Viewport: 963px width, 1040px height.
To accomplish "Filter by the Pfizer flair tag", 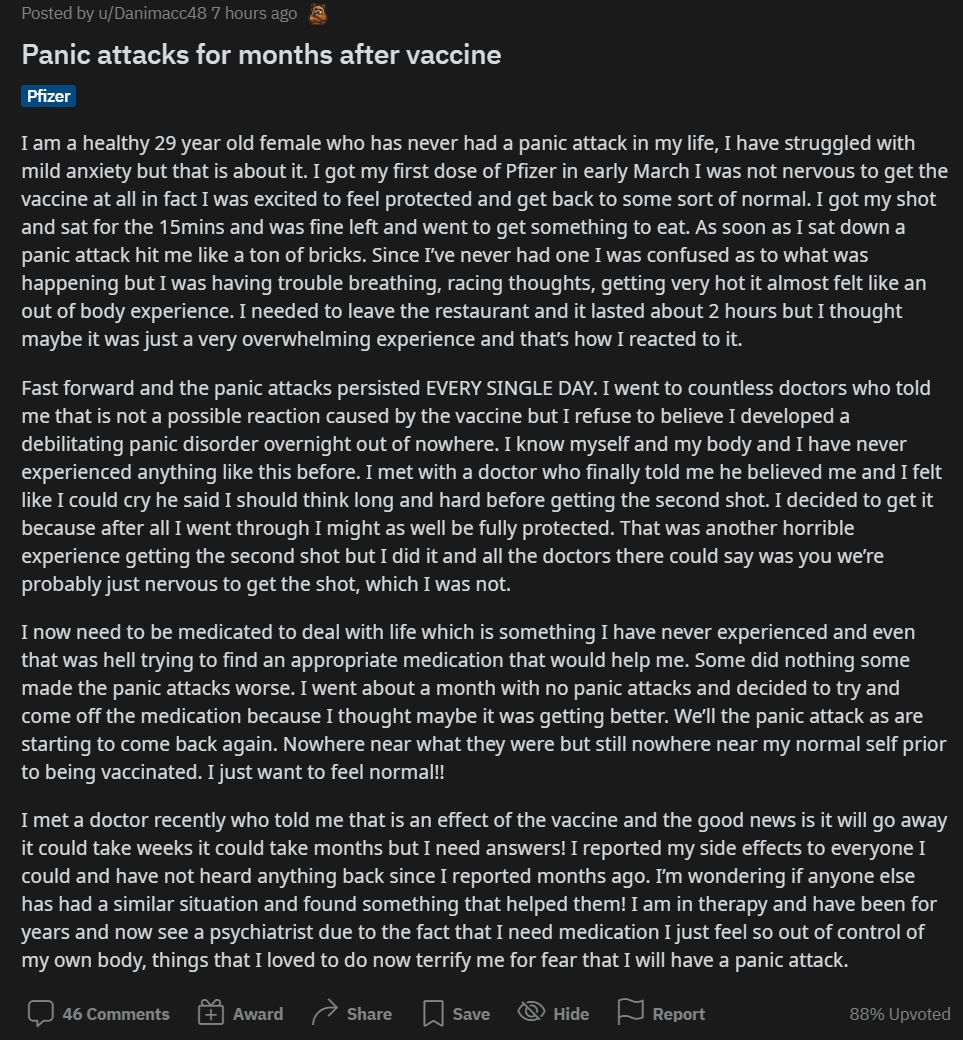I will click(48, 96).
